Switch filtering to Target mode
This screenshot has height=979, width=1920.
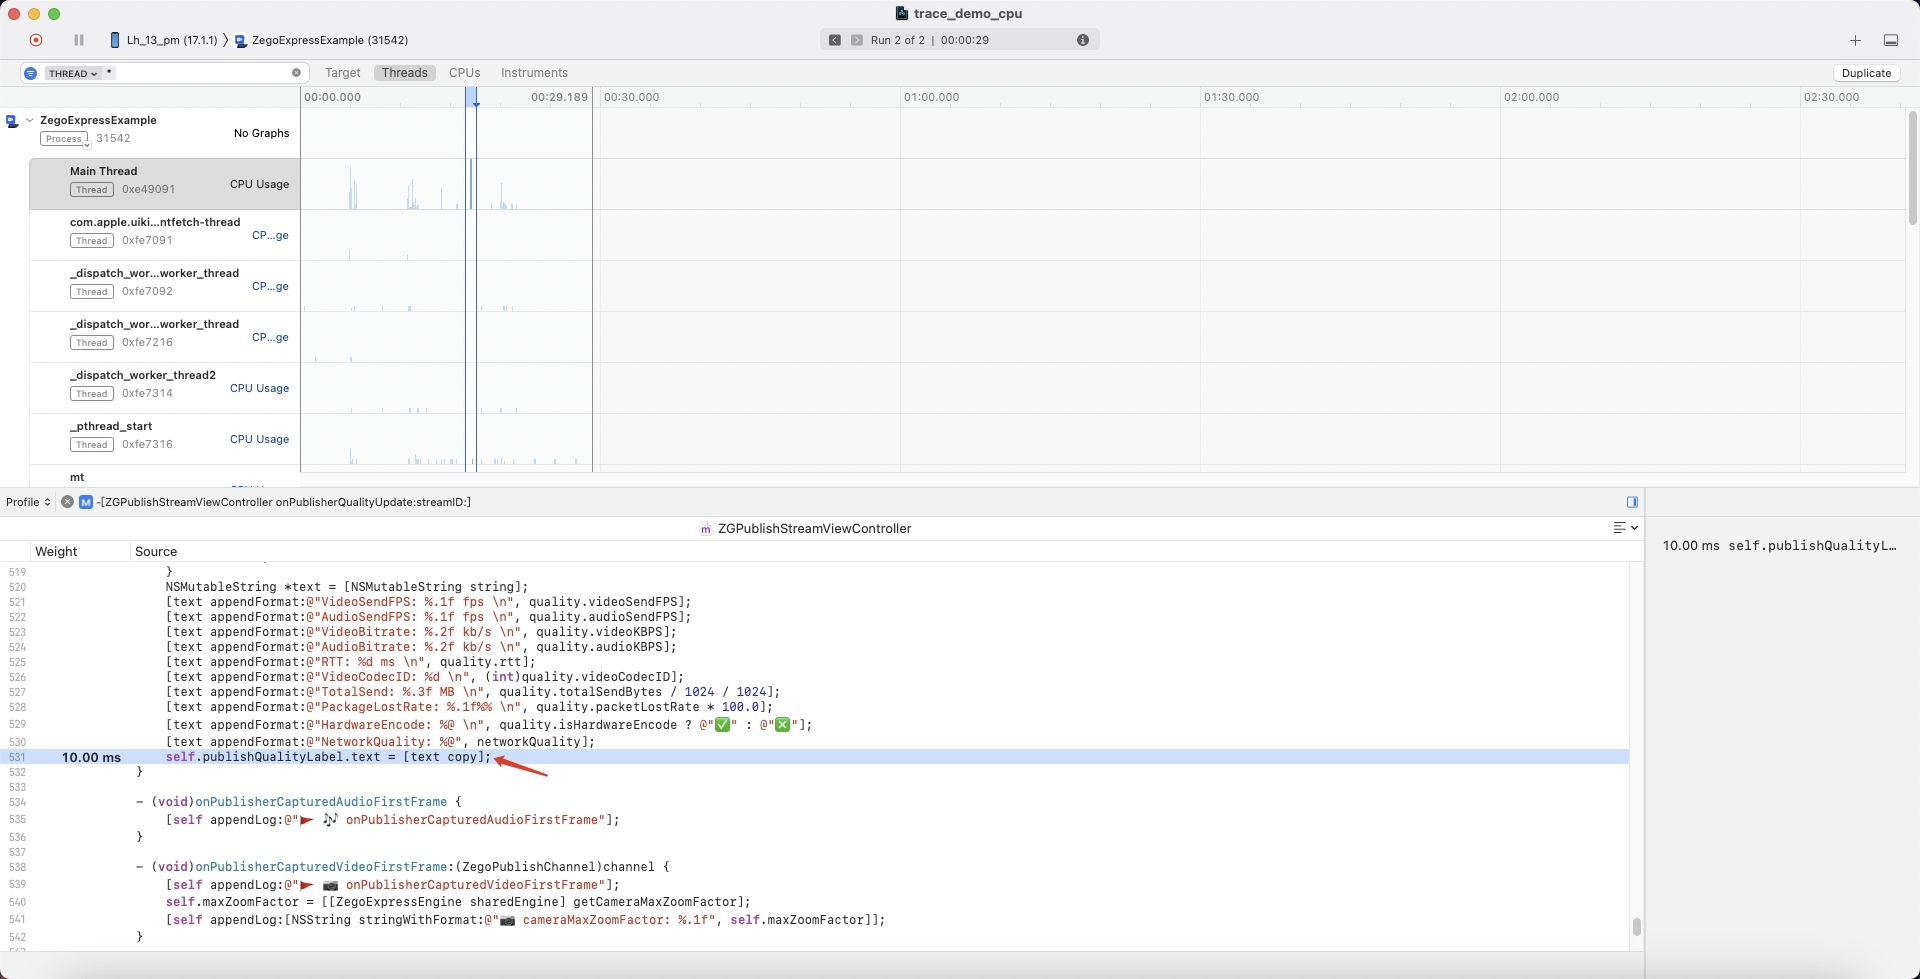[342, 72]
